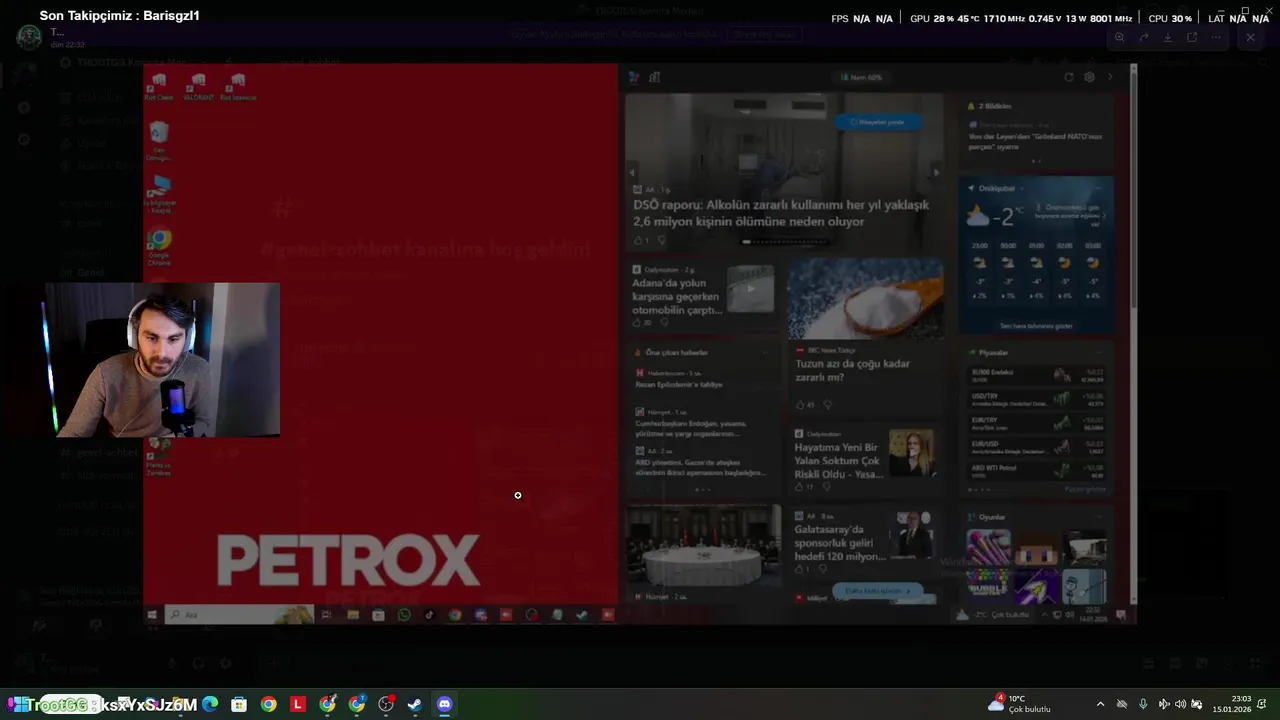Show hidden tray icons chevron
Viewport: 1280px width, 720px height.
(x=1100, y=704)
